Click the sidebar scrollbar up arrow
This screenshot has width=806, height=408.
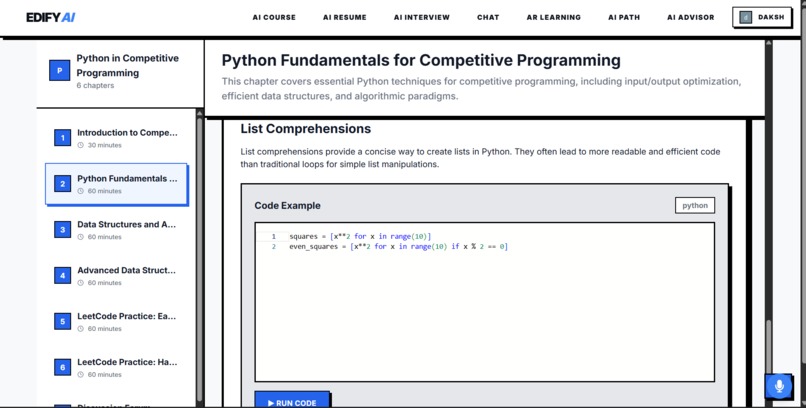pos(199,113)
